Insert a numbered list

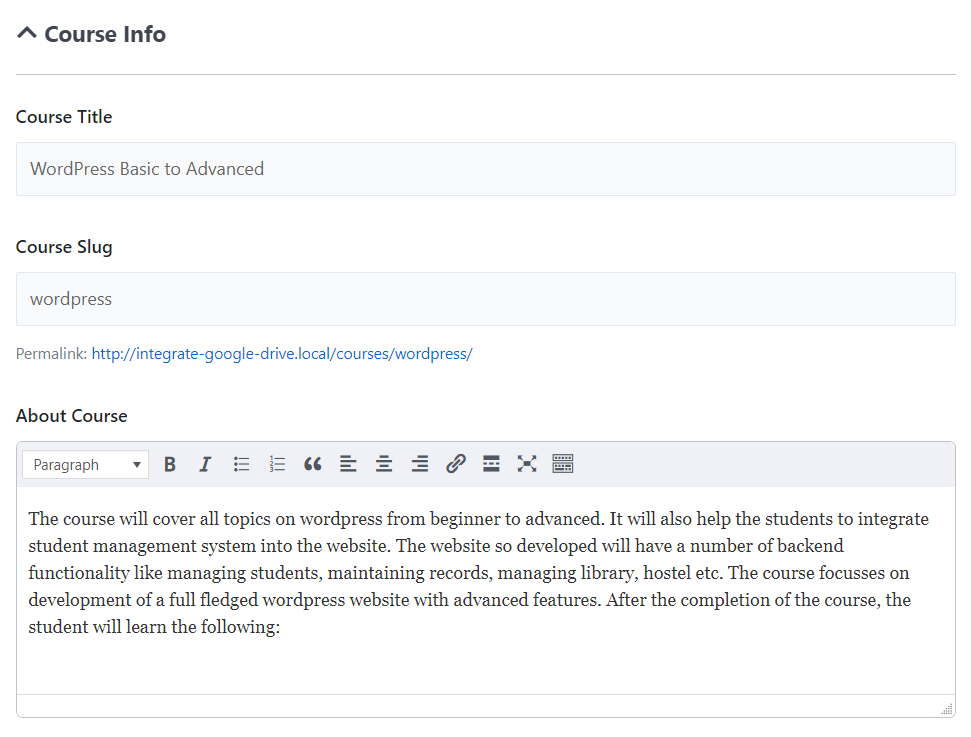(x=277, y=464)
